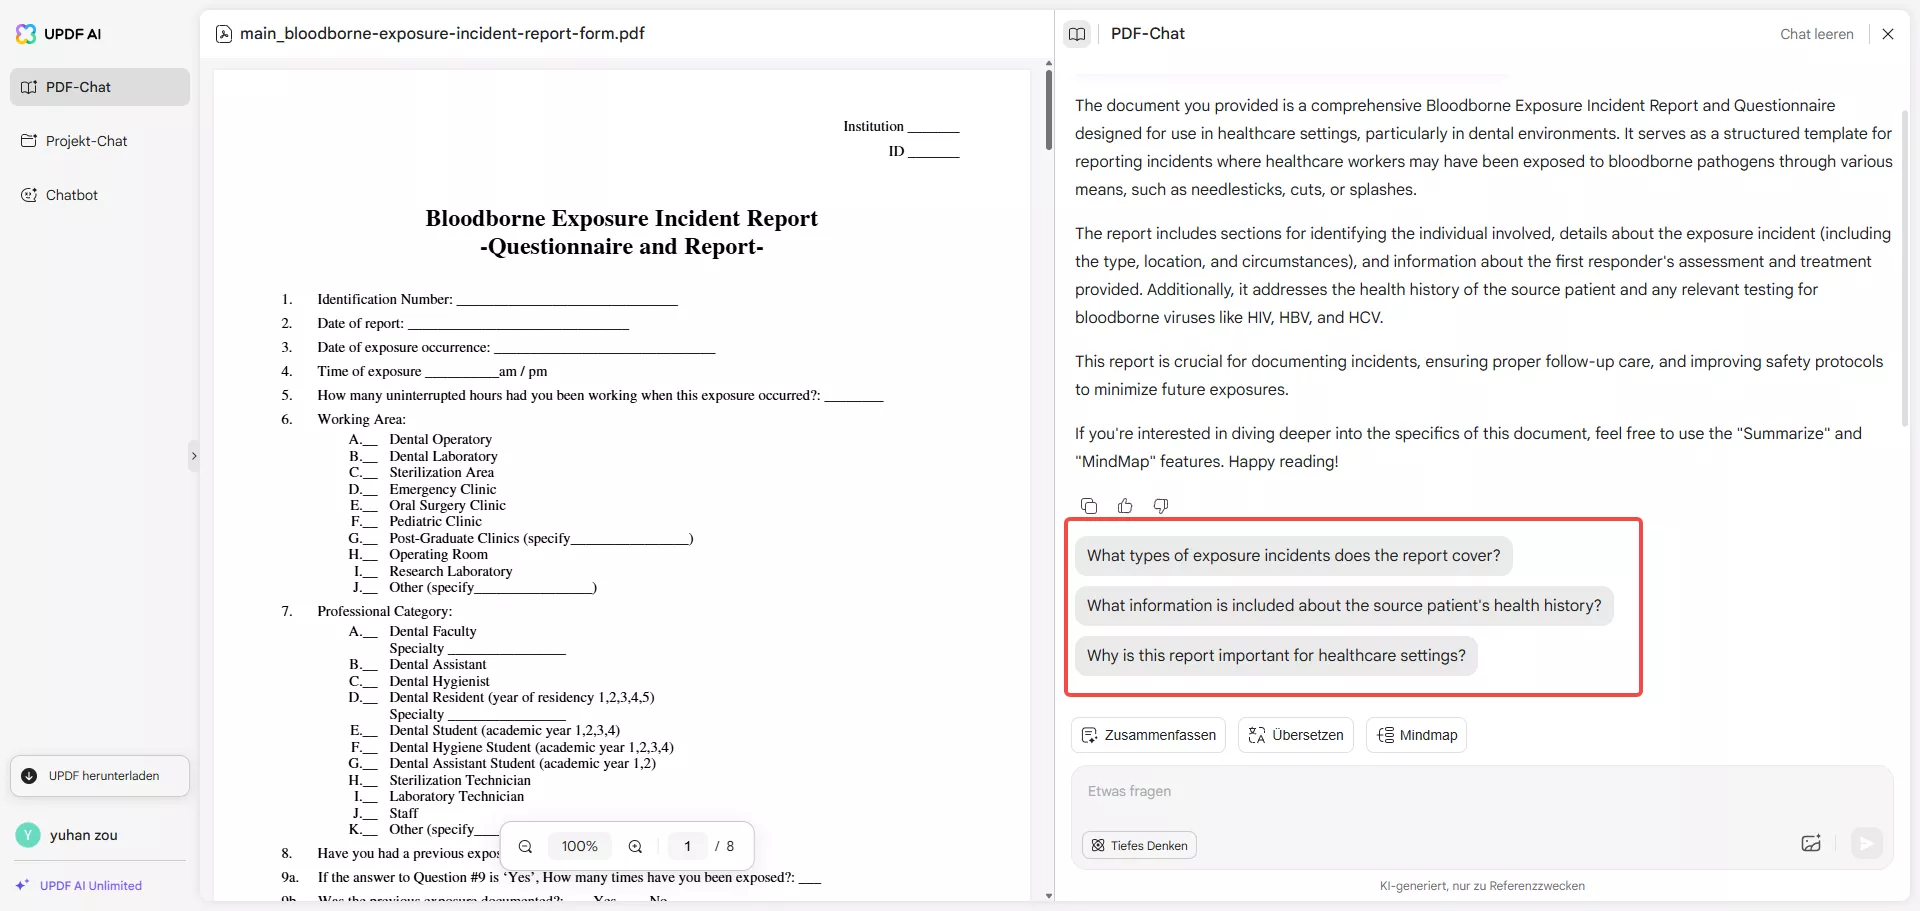Ask why this report is important

click(x=1276, y=656)
